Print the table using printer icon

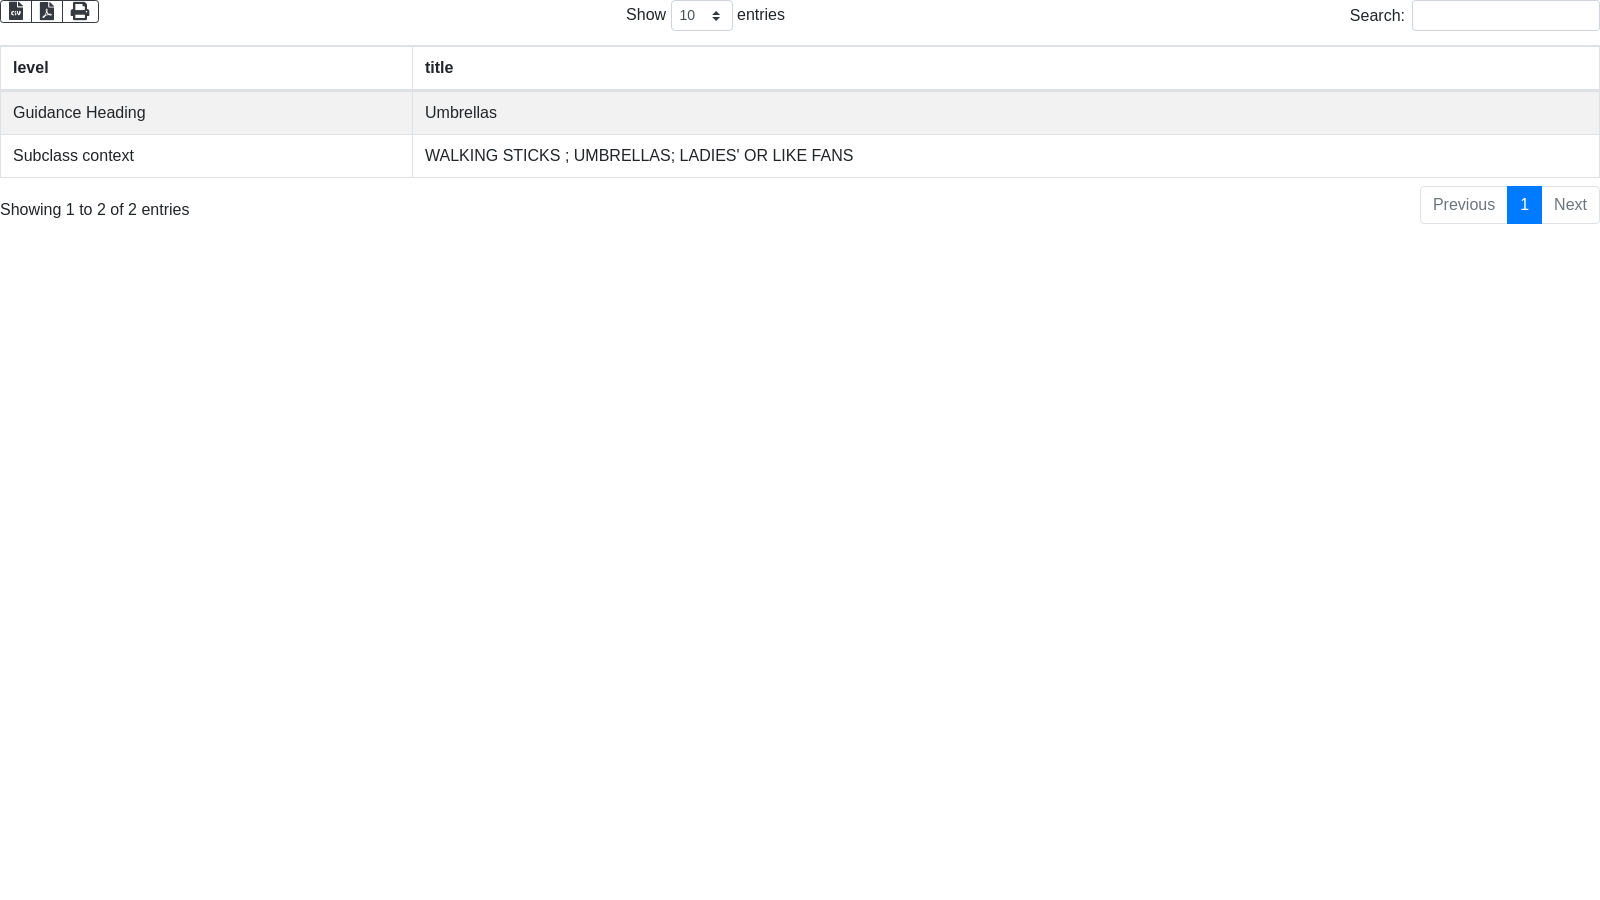(80, 11)
